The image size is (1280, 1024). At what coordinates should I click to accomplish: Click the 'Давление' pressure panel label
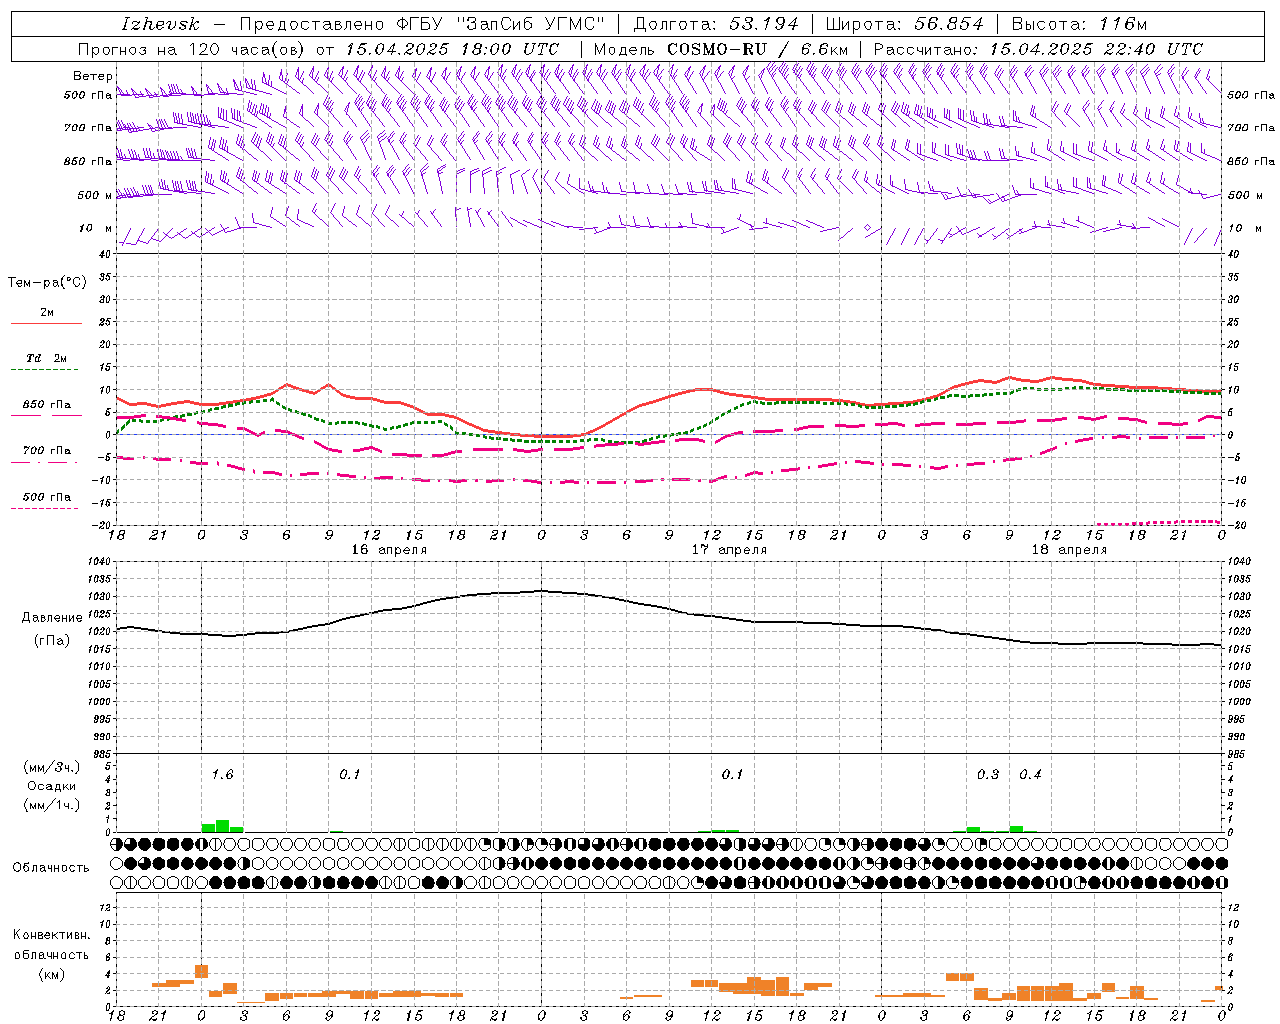[50, 618]
